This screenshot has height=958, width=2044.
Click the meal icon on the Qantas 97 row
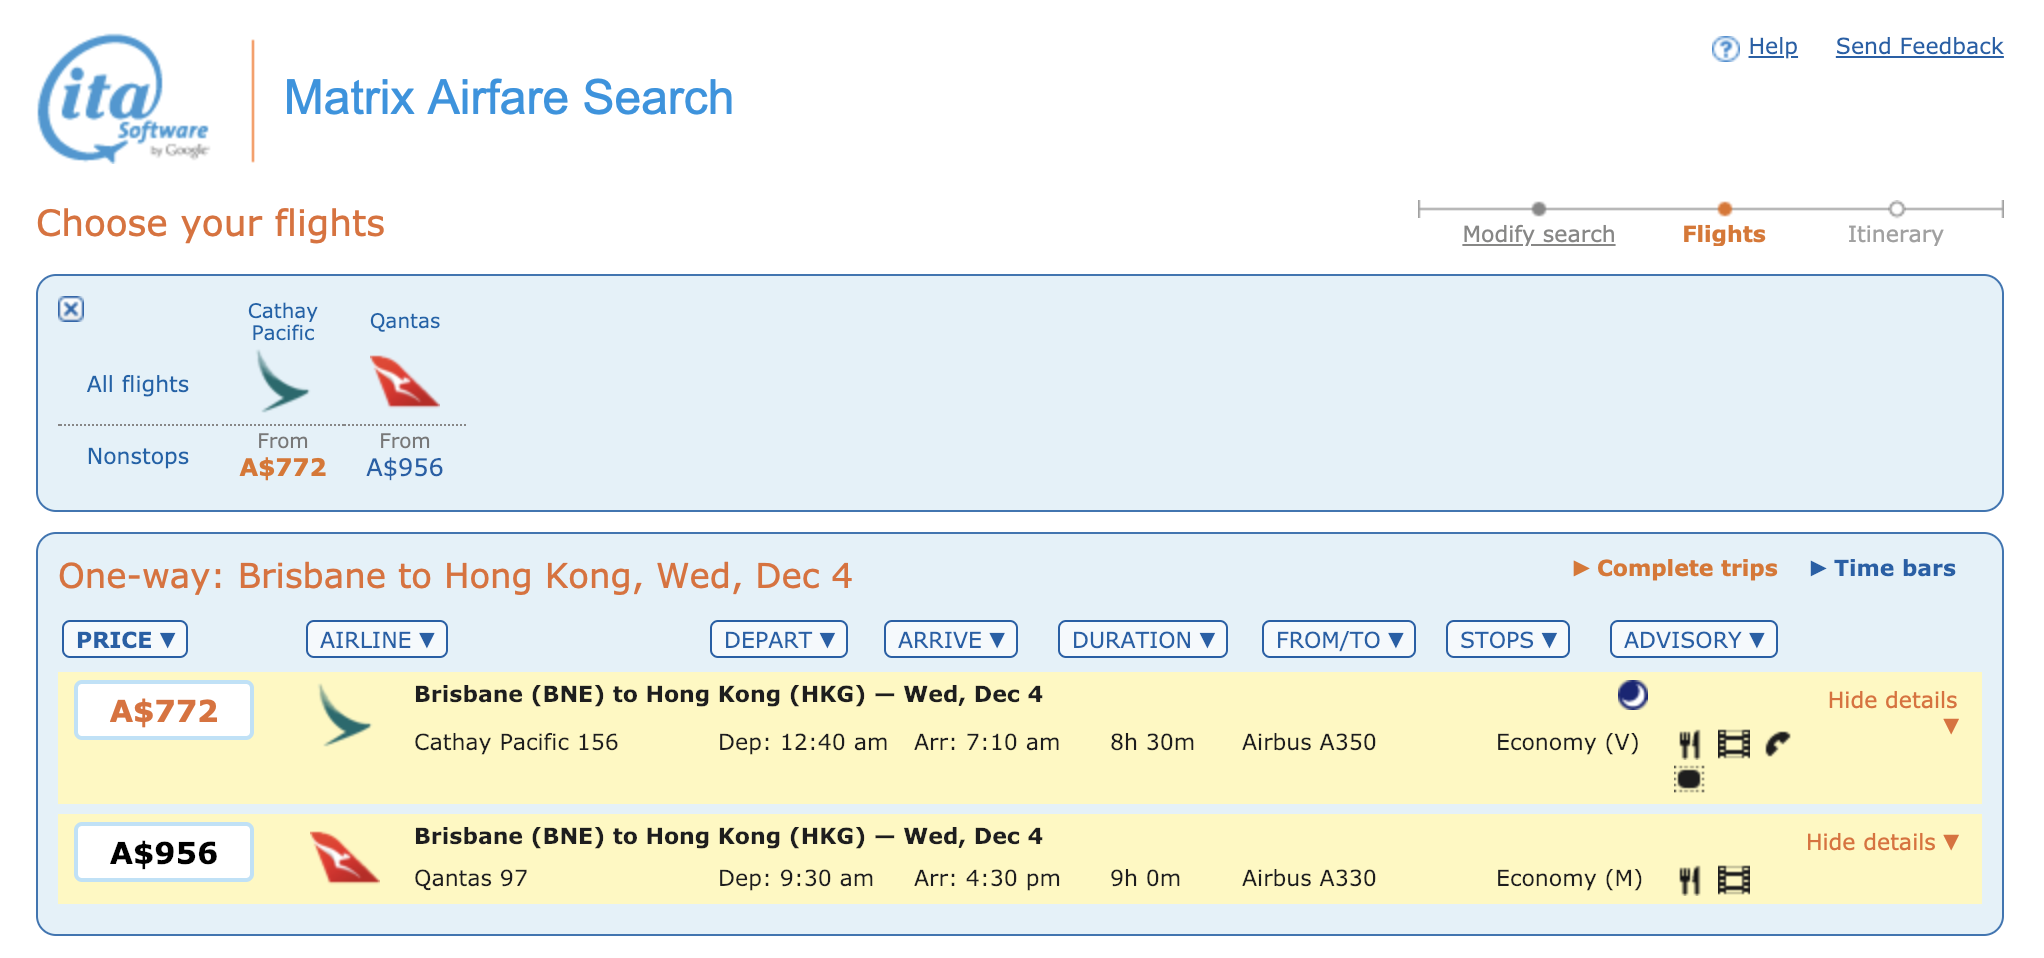(x=1689, y=880)
